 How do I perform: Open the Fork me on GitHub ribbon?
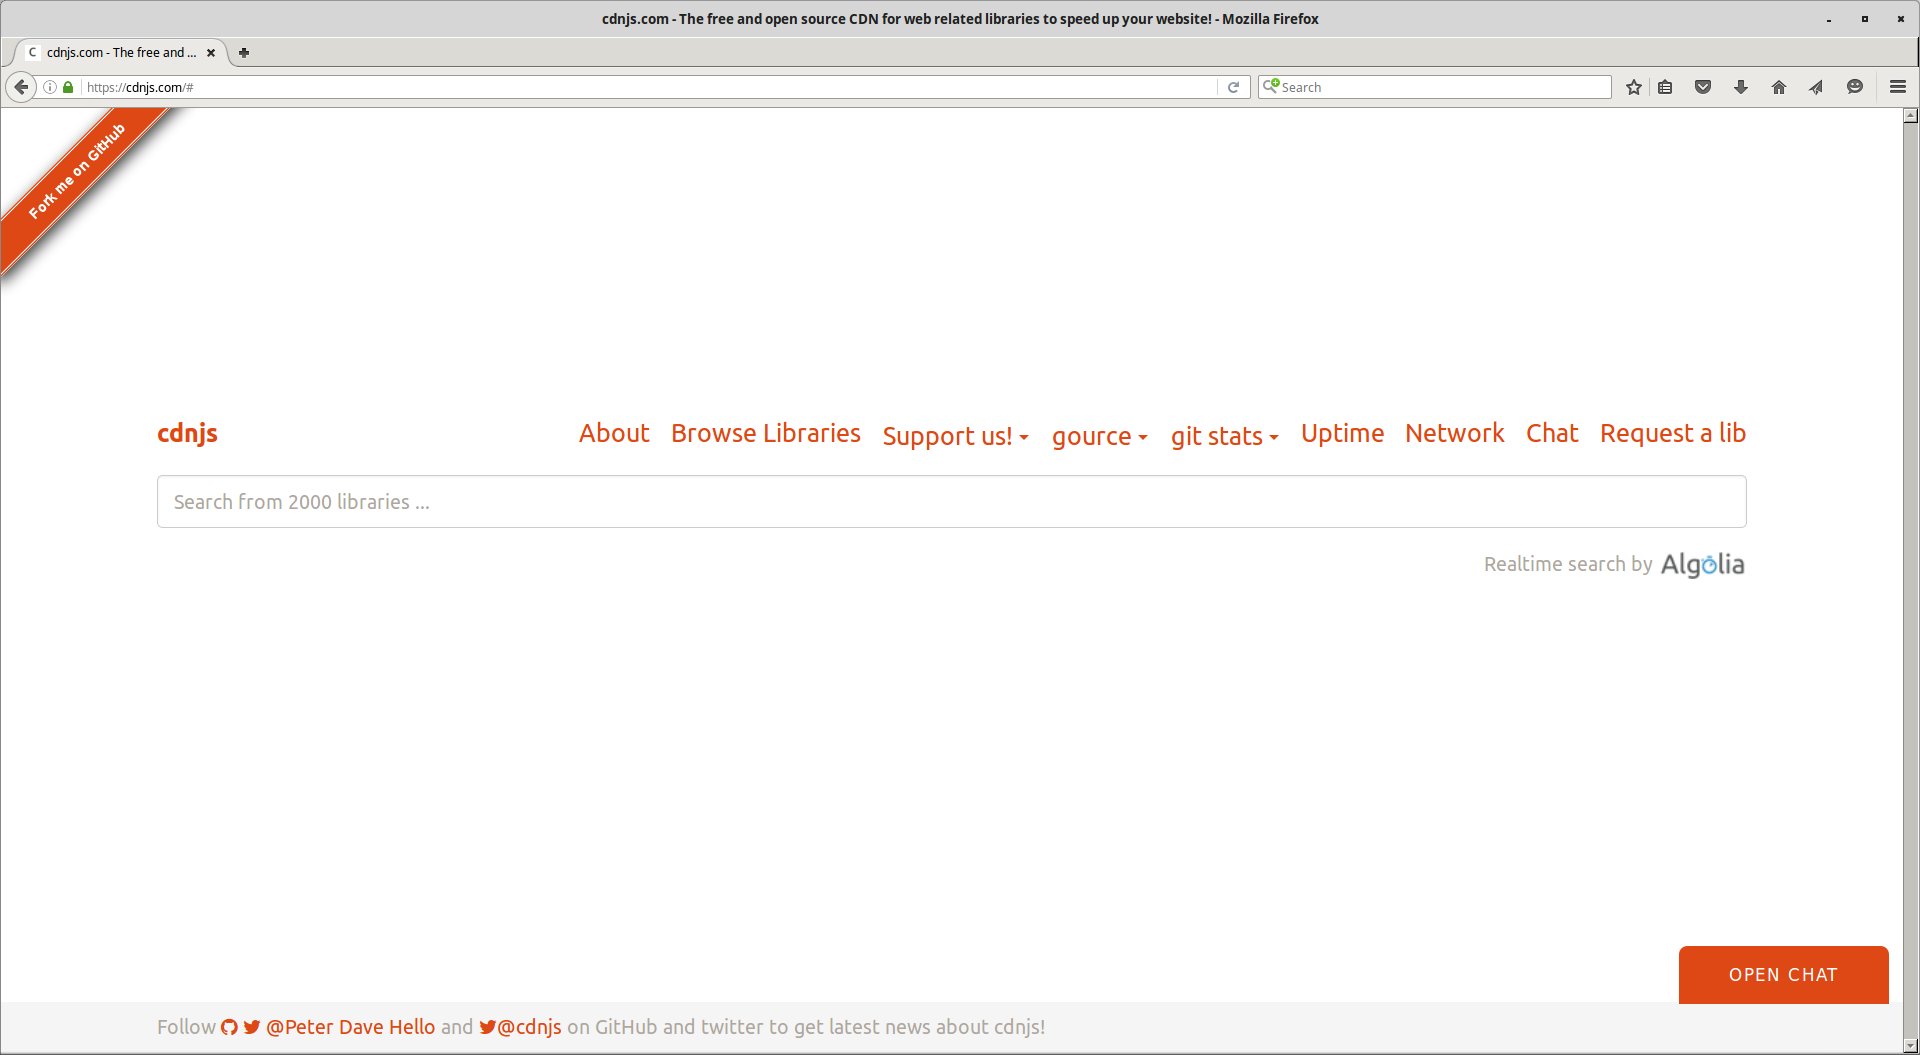point(78,171)
